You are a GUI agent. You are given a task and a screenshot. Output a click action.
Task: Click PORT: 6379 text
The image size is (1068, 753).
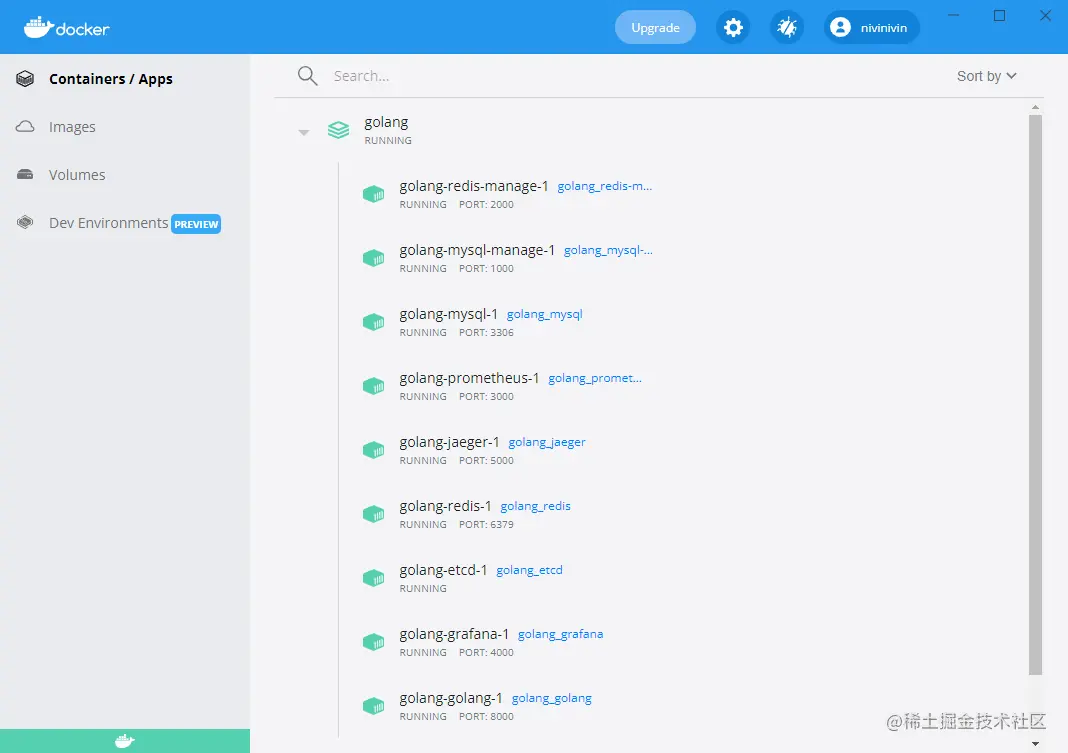[486, 524]
